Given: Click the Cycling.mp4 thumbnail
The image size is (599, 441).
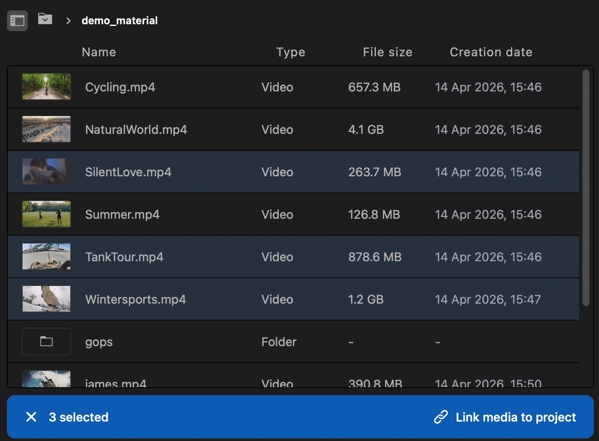Looking at the screenshot, I should (46, 87).
